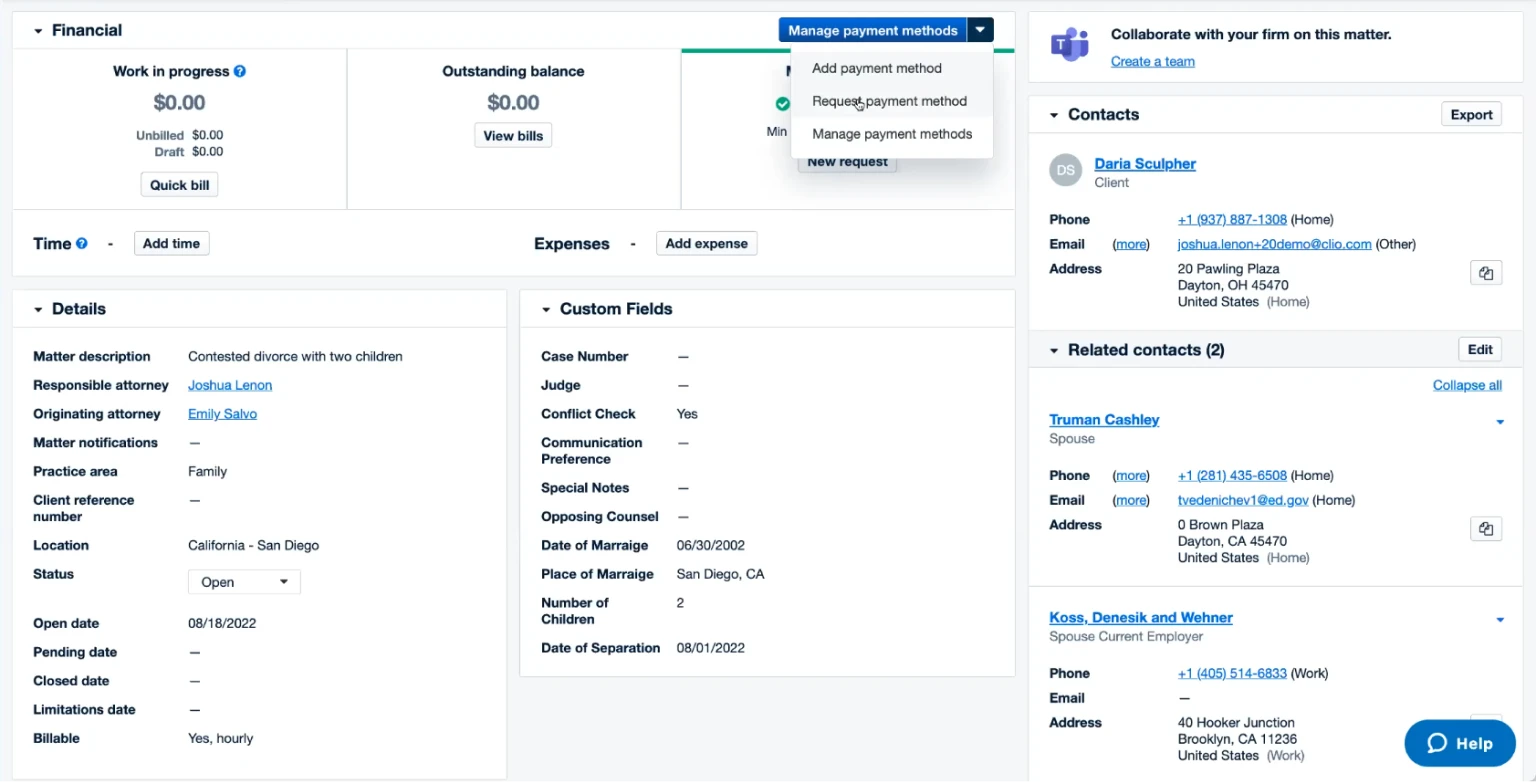Collapse the Financial section
The height and width of the screenshot is (782, 1536).
point(38,29)
